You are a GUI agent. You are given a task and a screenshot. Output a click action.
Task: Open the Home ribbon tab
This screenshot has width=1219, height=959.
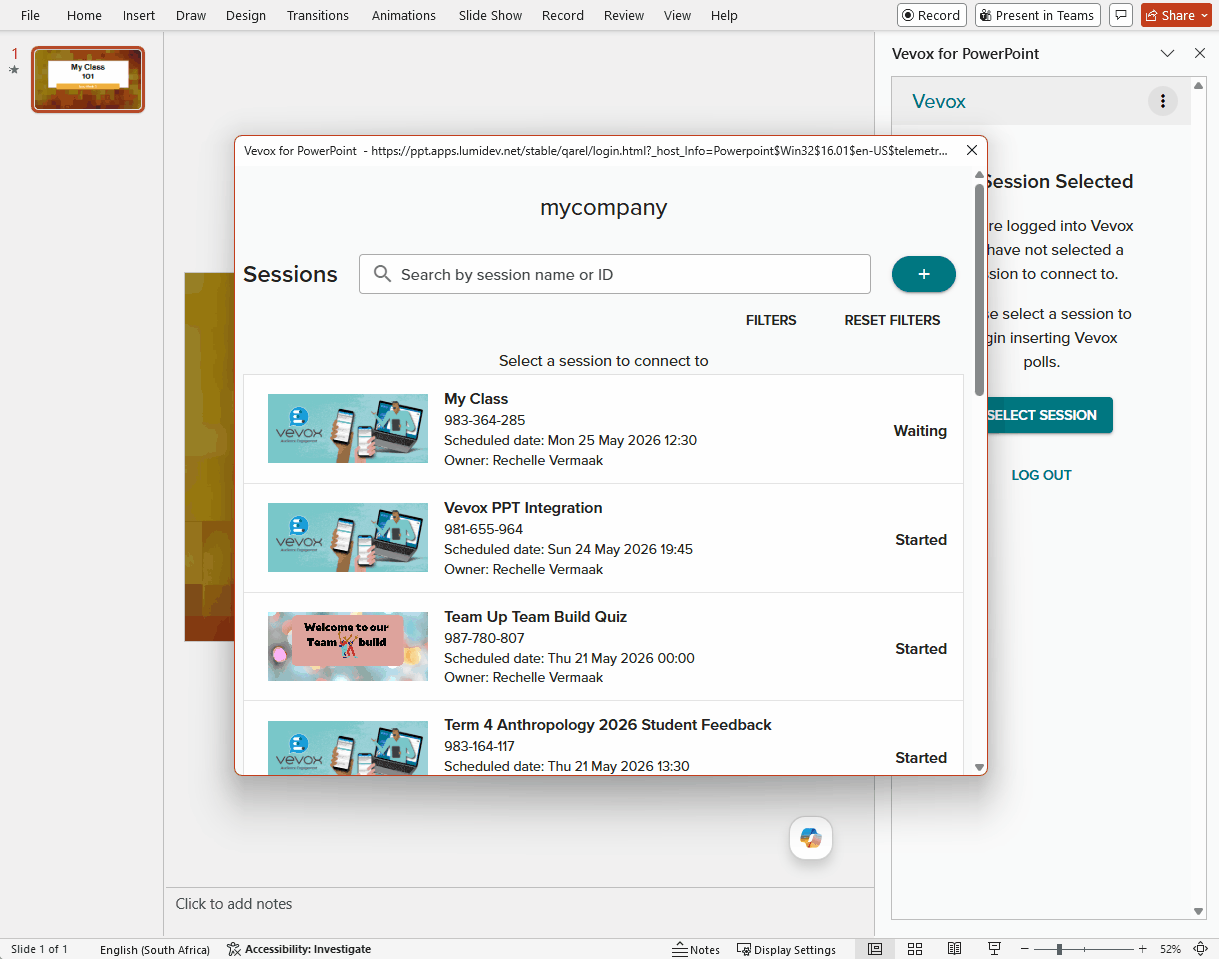(x=84, y=15)
